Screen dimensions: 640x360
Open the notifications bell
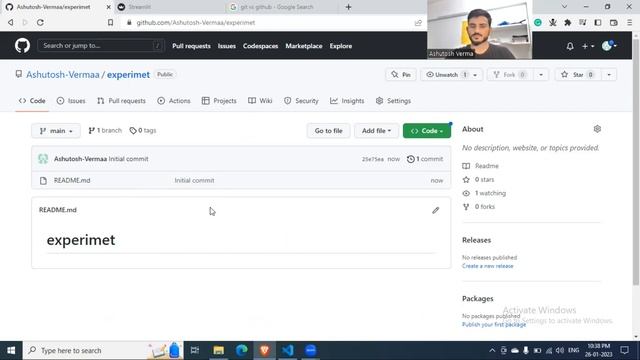pos(570,46)
